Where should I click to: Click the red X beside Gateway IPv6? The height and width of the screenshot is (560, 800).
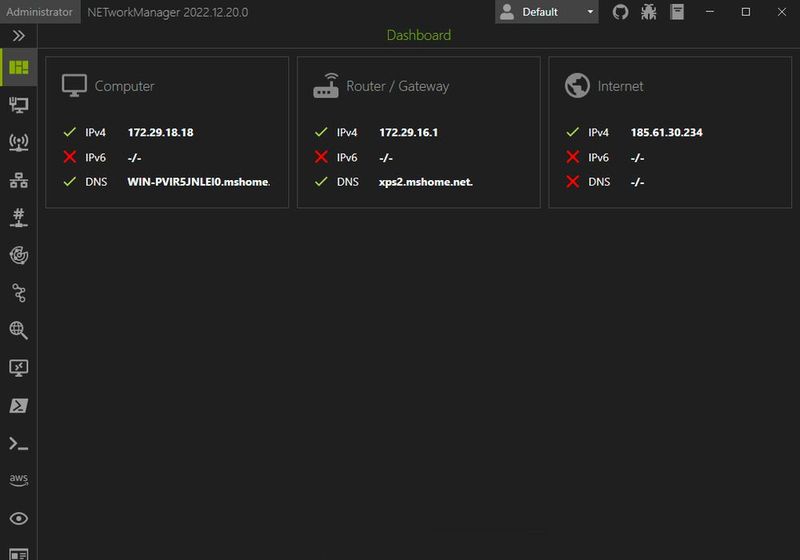point(321,157)
